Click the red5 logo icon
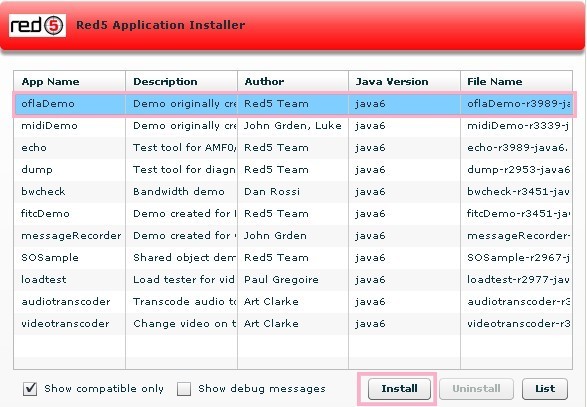Screen dimensions: 587x407 [x=37, y=25]
